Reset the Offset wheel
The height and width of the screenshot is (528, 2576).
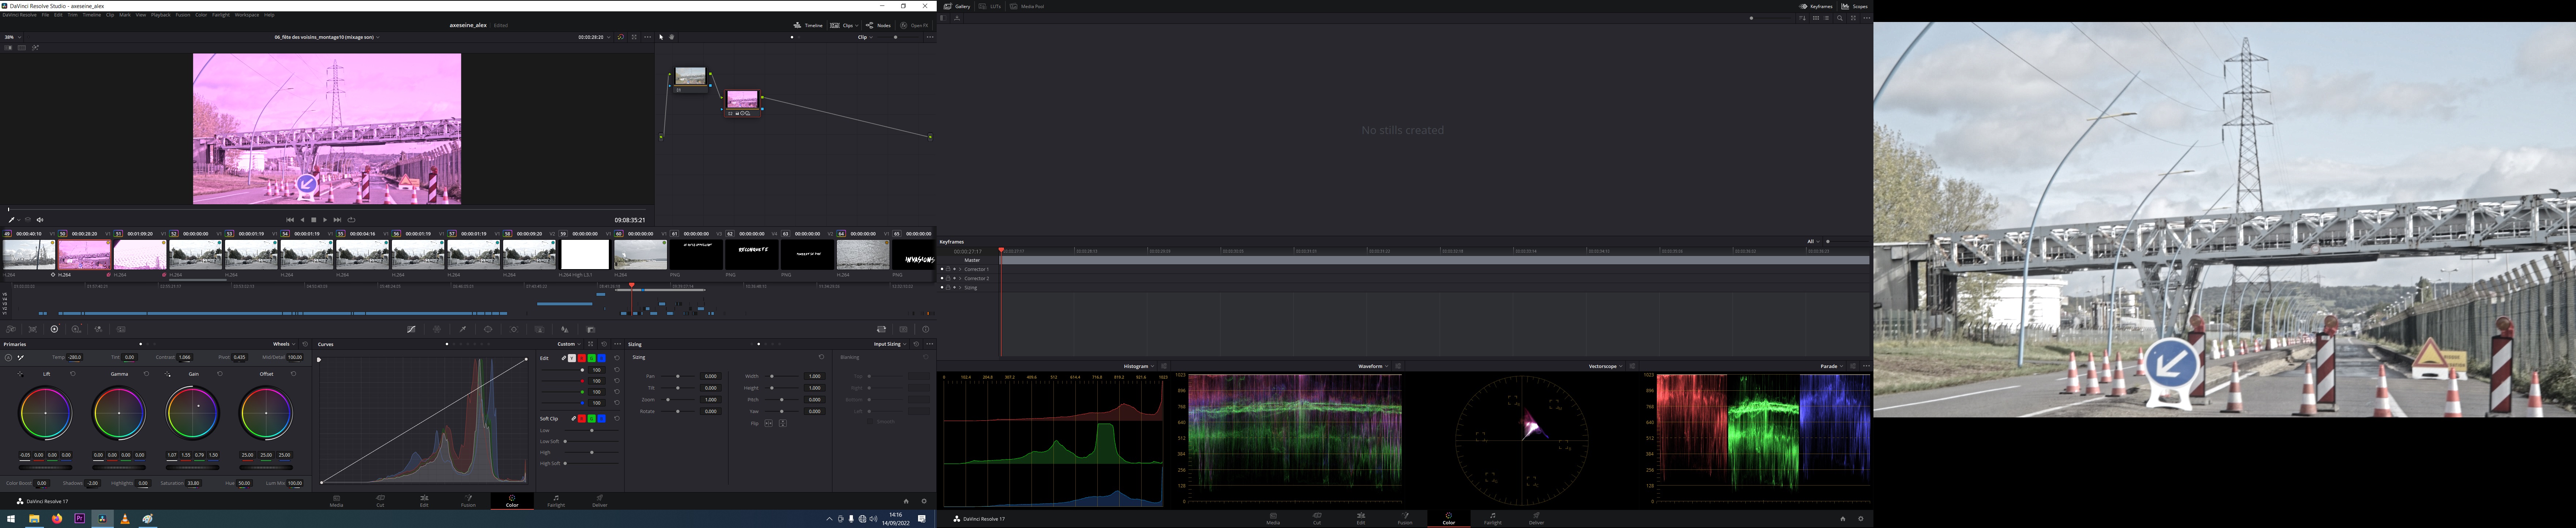click(x=293, y=374)
